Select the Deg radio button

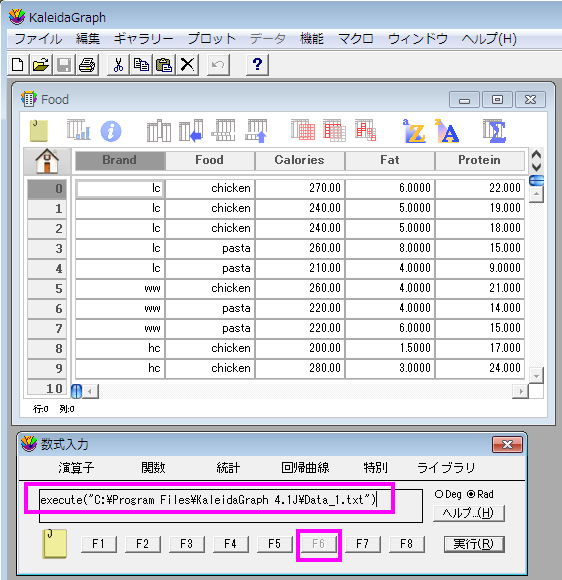tap(439, 494)
